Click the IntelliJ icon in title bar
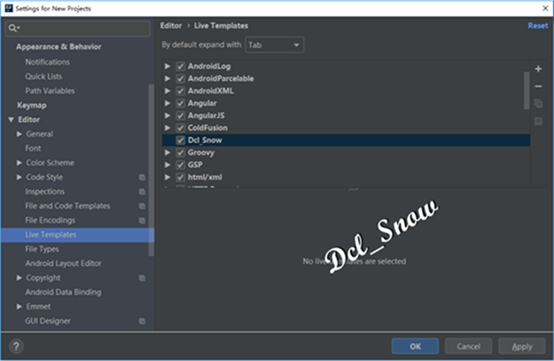Viewport: 554px width, 361px height. pos(8,8)
